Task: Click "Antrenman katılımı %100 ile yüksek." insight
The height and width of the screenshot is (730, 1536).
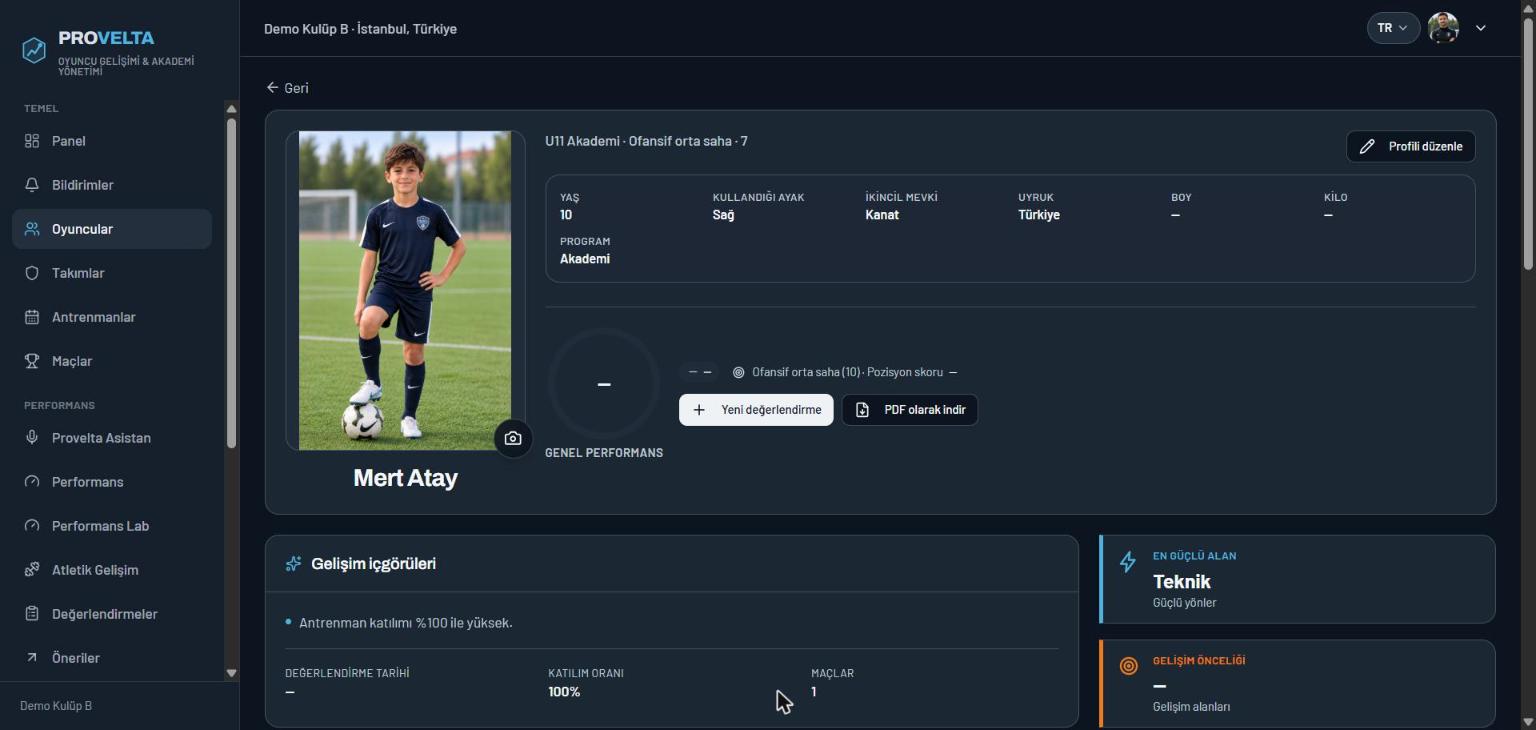Action: [406, 623]
